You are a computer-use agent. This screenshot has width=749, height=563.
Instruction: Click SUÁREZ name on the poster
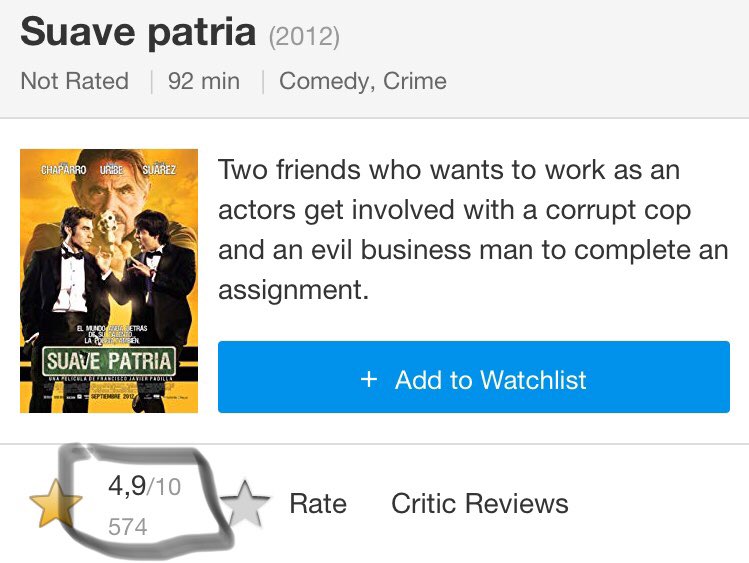point(159,170)
